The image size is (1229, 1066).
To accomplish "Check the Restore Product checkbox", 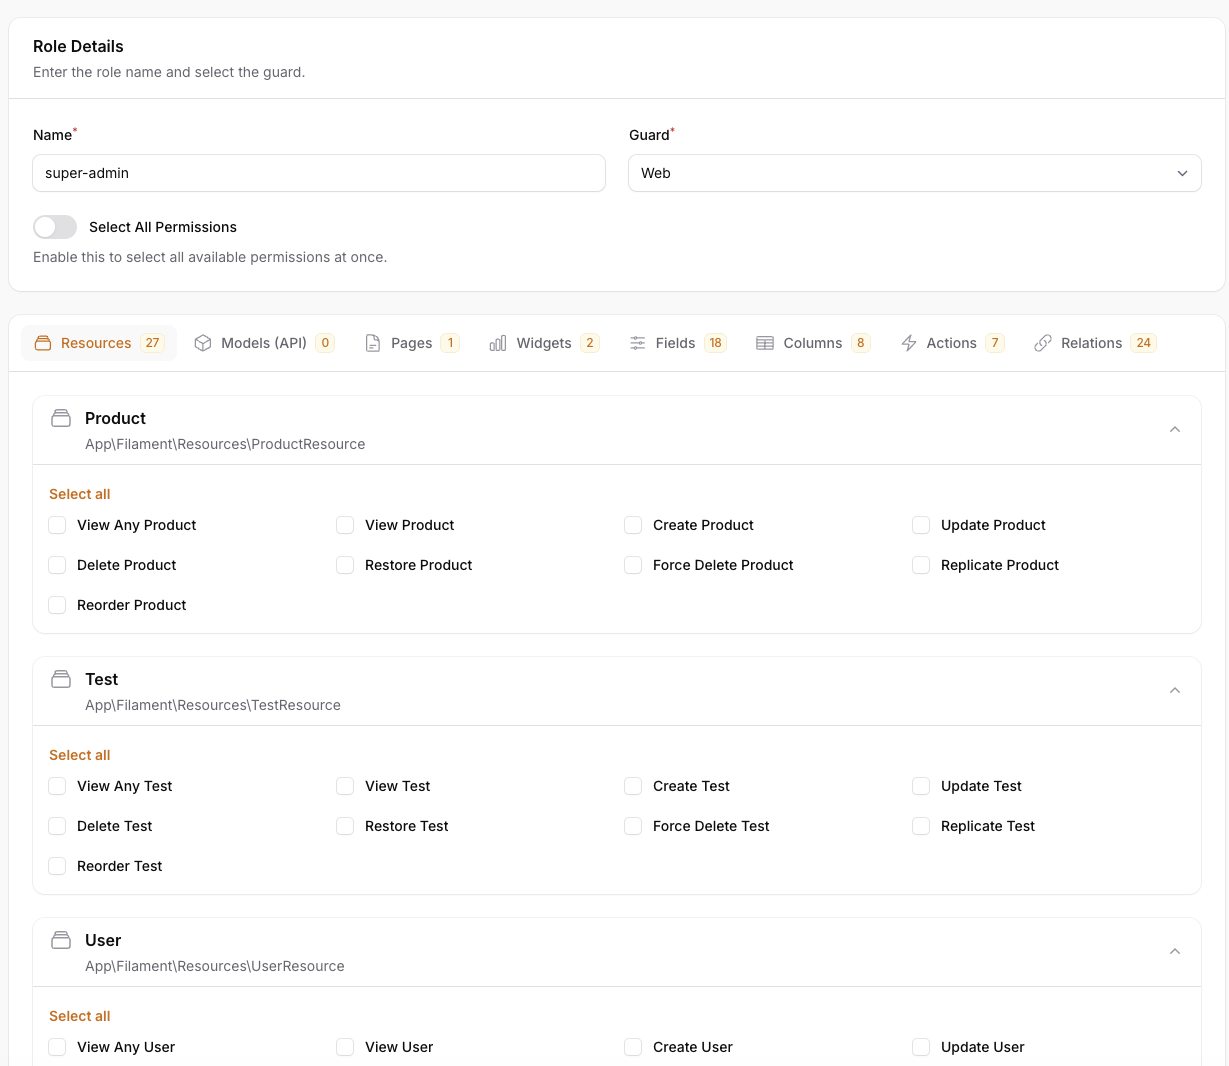I will 345,565.
